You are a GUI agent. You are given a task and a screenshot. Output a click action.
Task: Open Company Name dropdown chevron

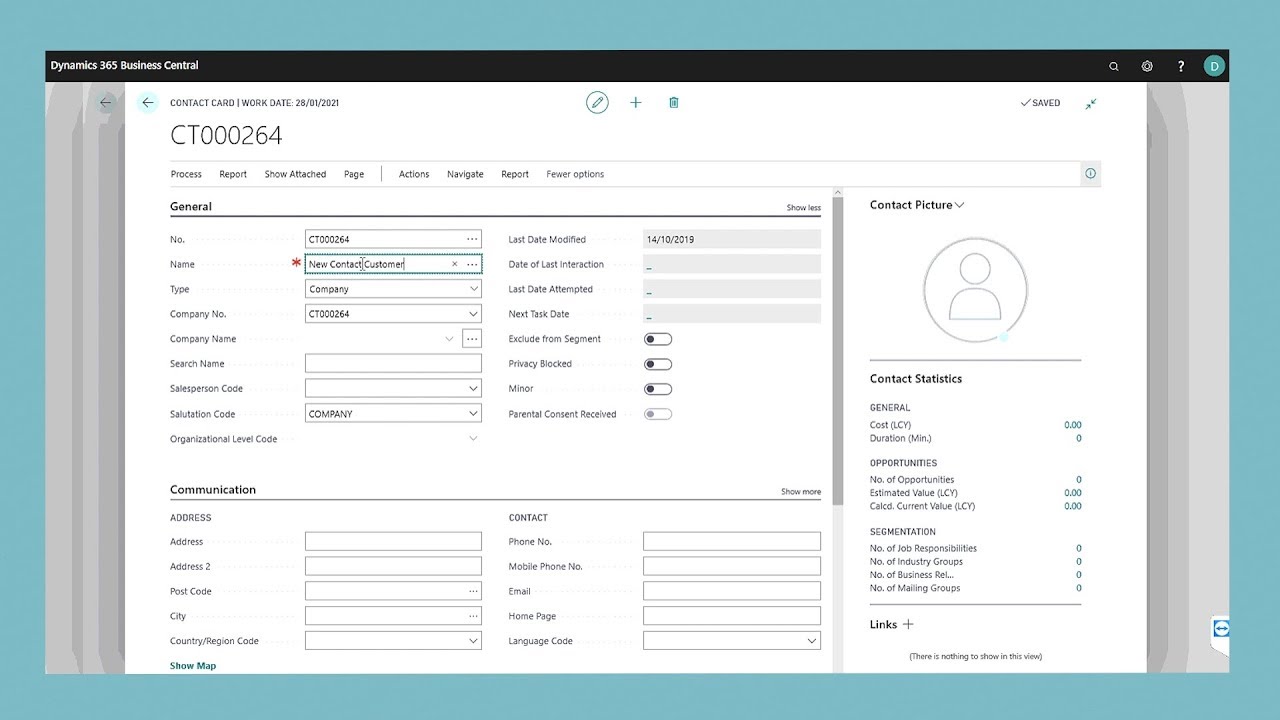(x=449, y=339)
